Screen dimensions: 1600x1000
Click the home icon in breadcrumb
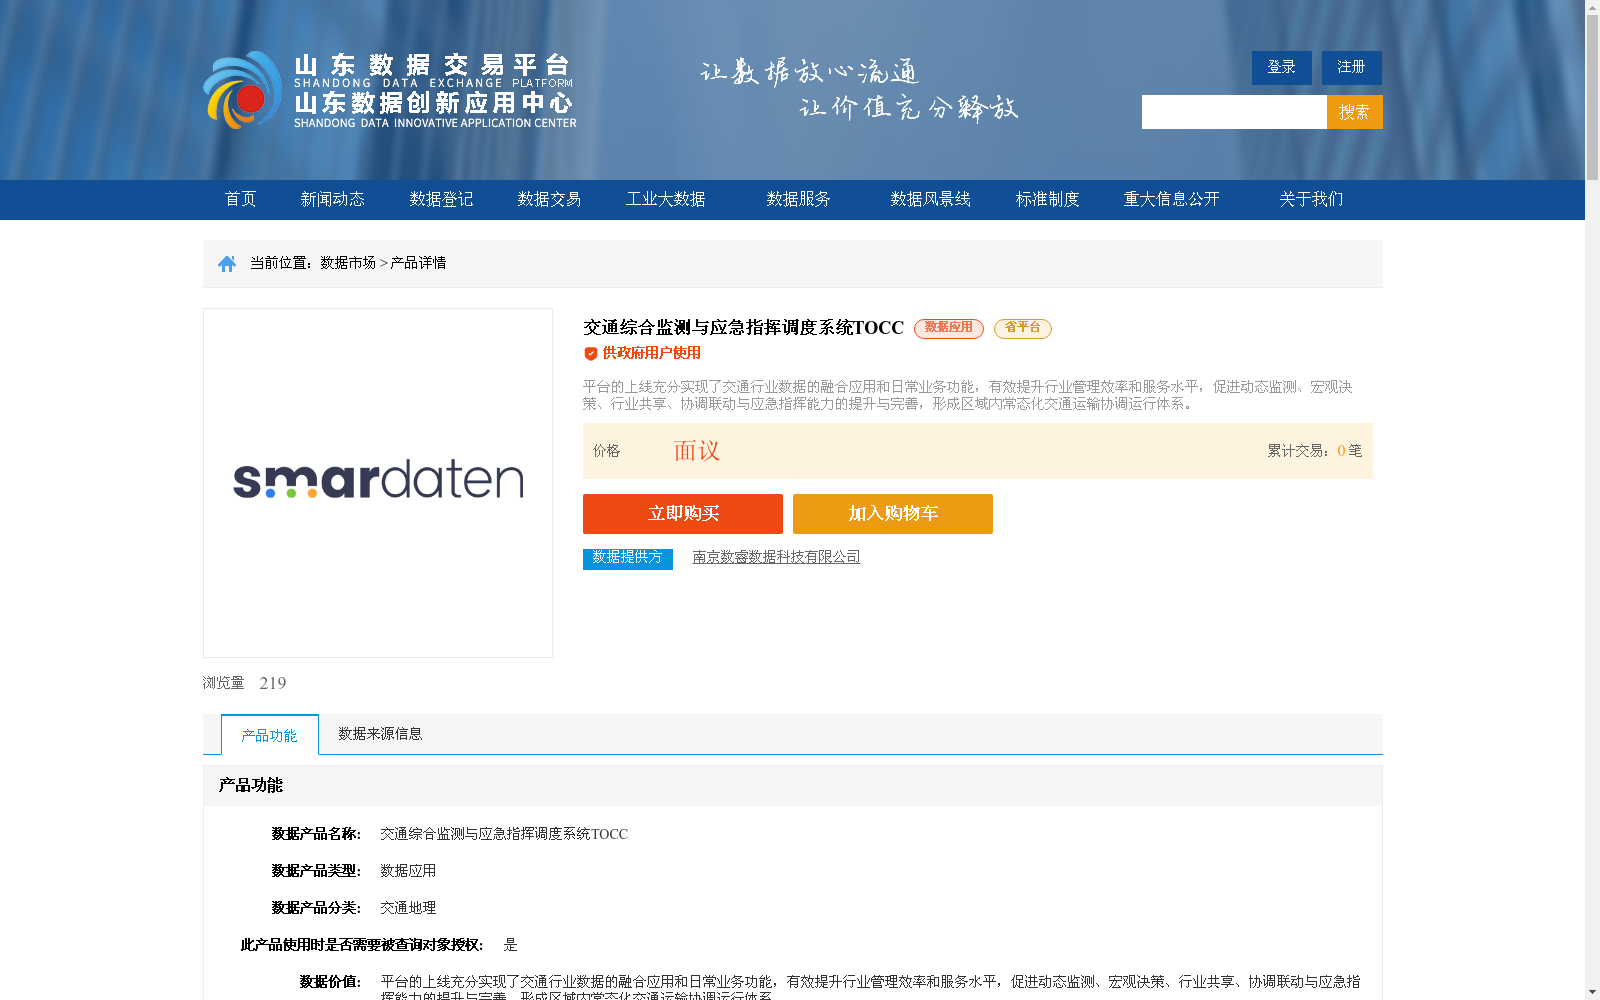[x=227, y=264]
